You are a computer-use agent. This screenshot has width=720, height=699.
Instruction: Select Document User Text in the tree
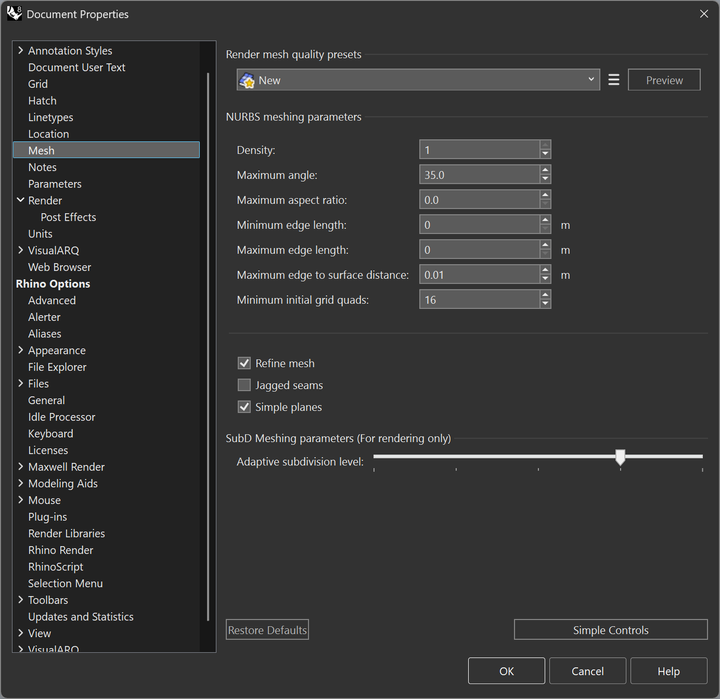point(77,67)
